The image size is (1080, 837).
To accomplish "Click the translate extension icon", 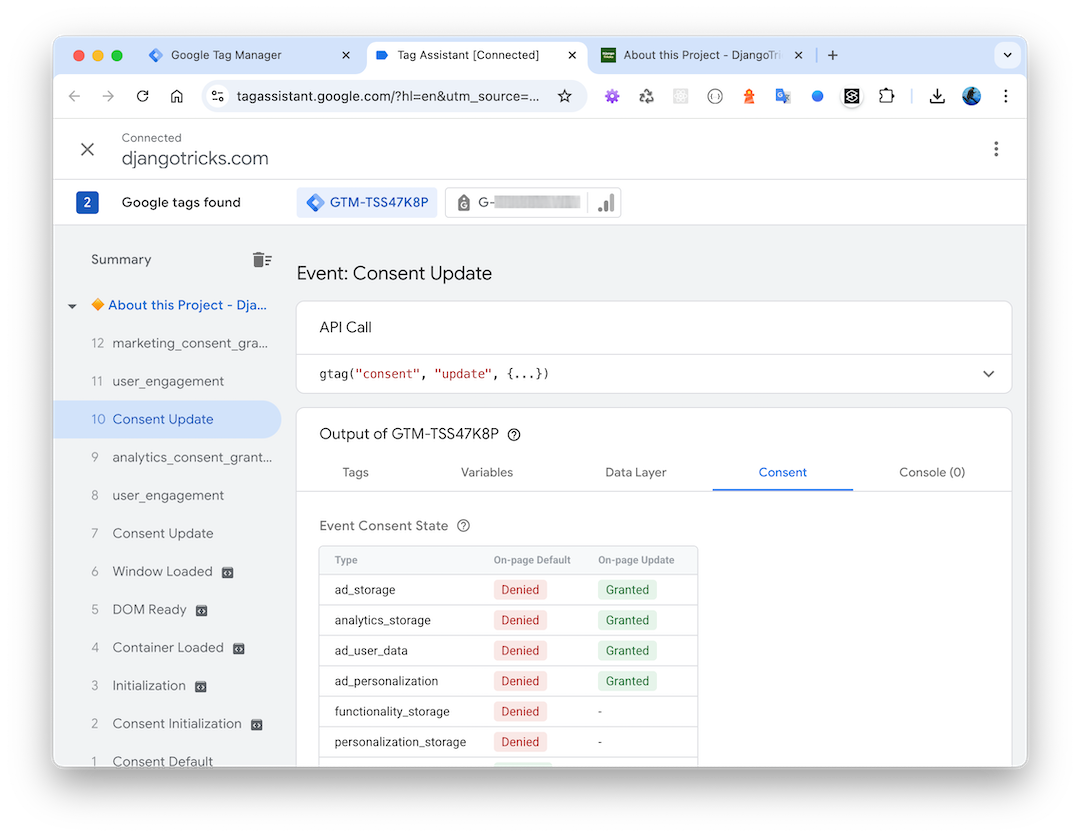I will pyautogui.click(x=782, y=96).
